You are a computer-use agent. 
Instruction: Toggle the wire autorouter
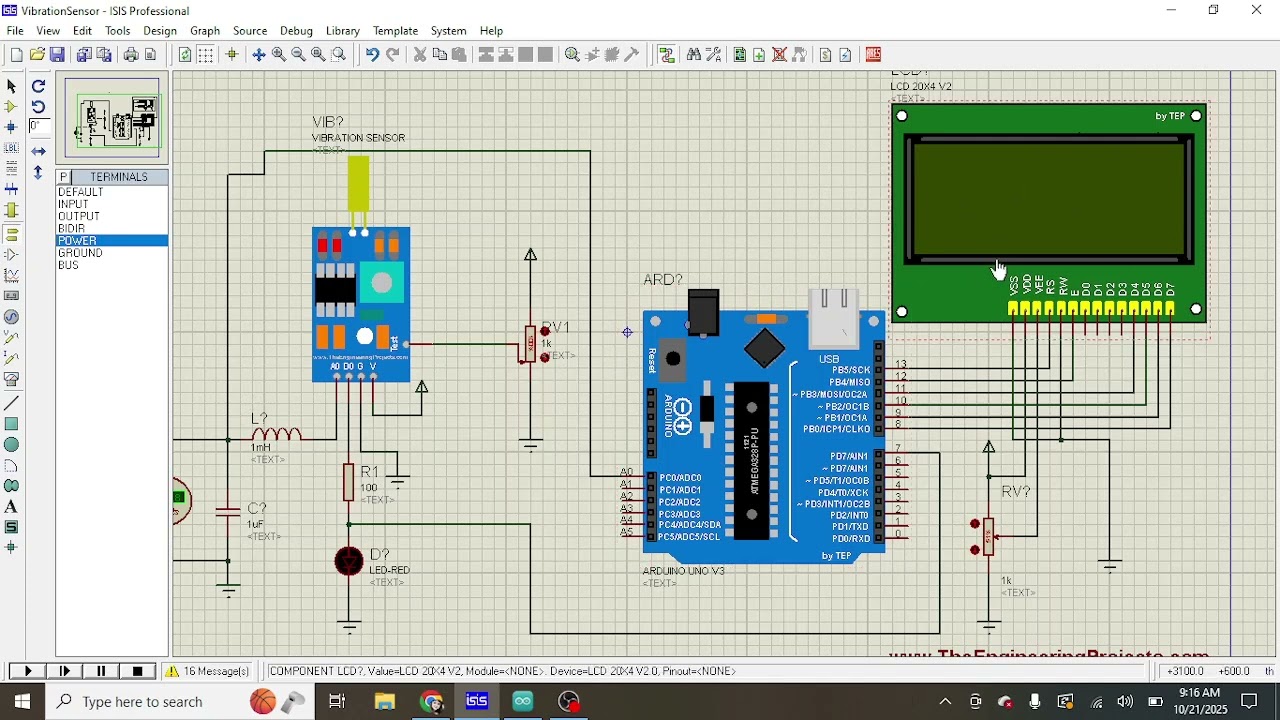click(667, 55)
